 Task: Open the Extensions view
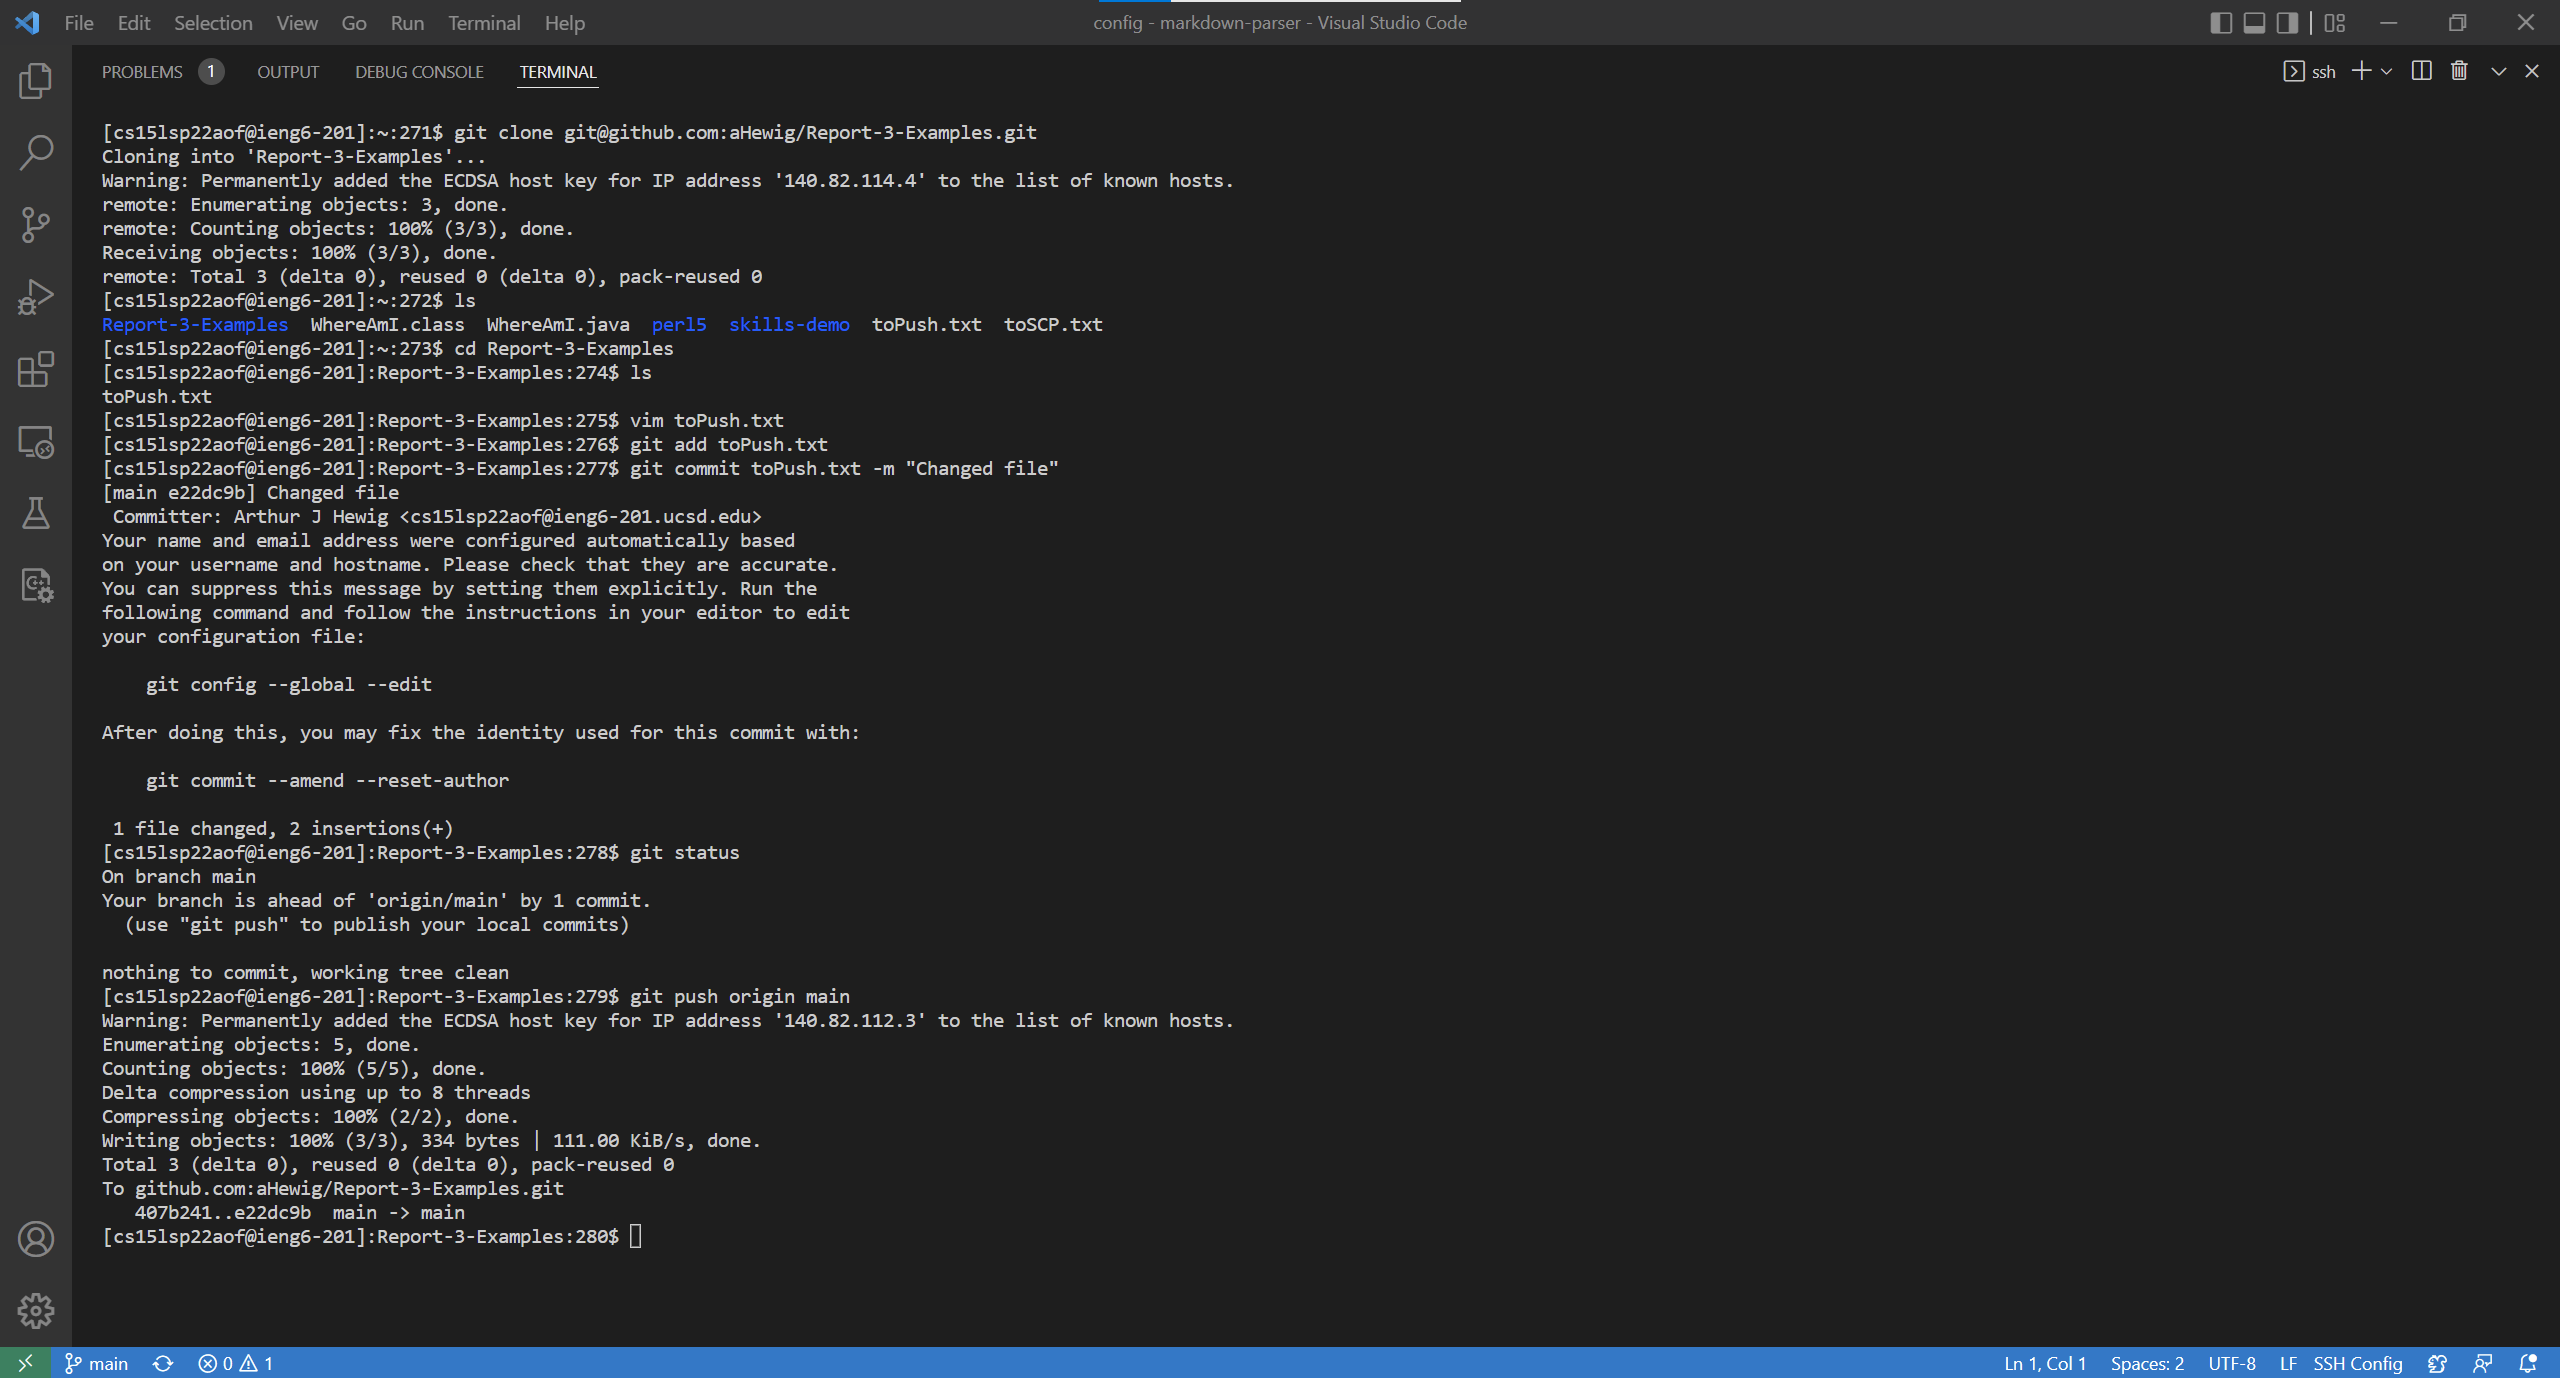(x=35, y=369)
